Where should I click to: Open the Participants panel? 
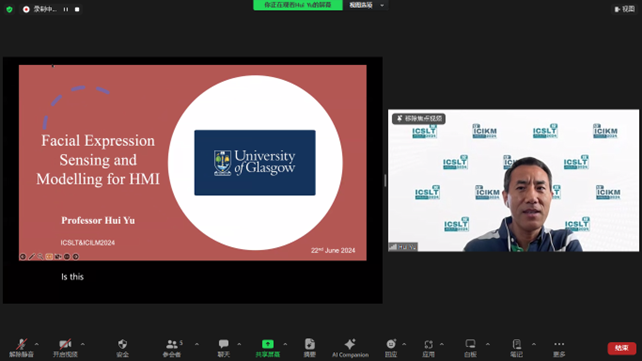click(x=172, y=348)
